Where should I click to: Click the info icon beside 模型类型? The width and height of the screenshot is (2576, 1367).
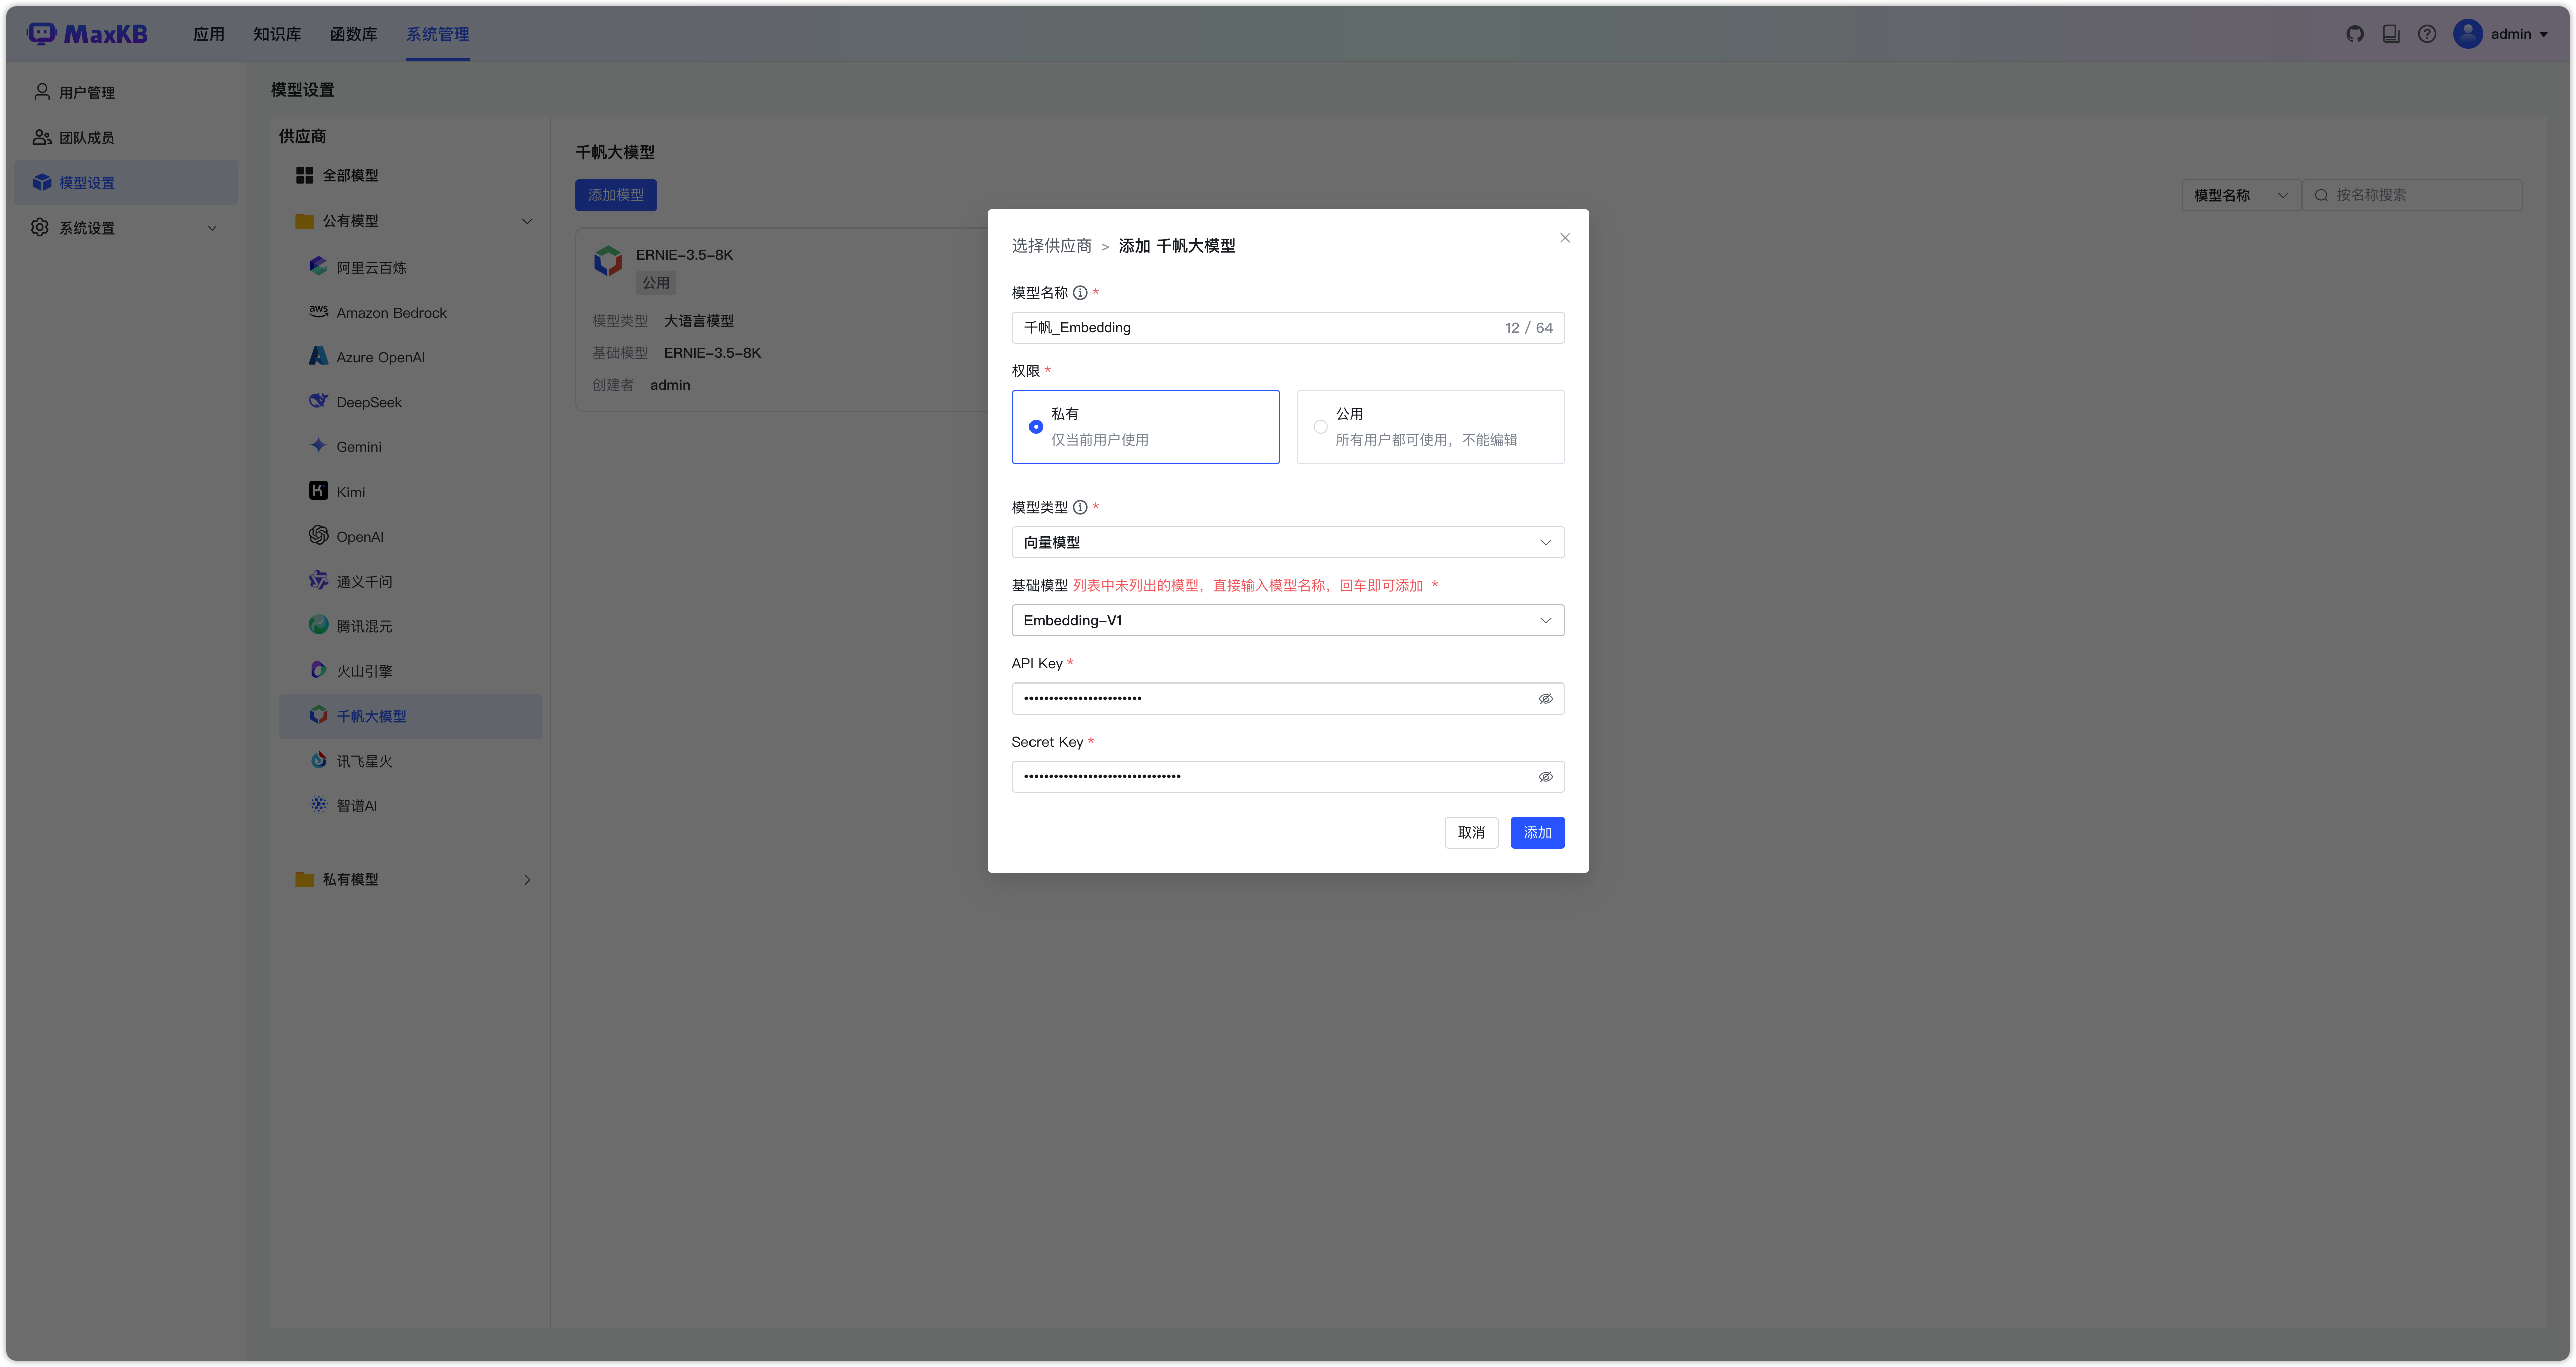tap(1080, 507)
